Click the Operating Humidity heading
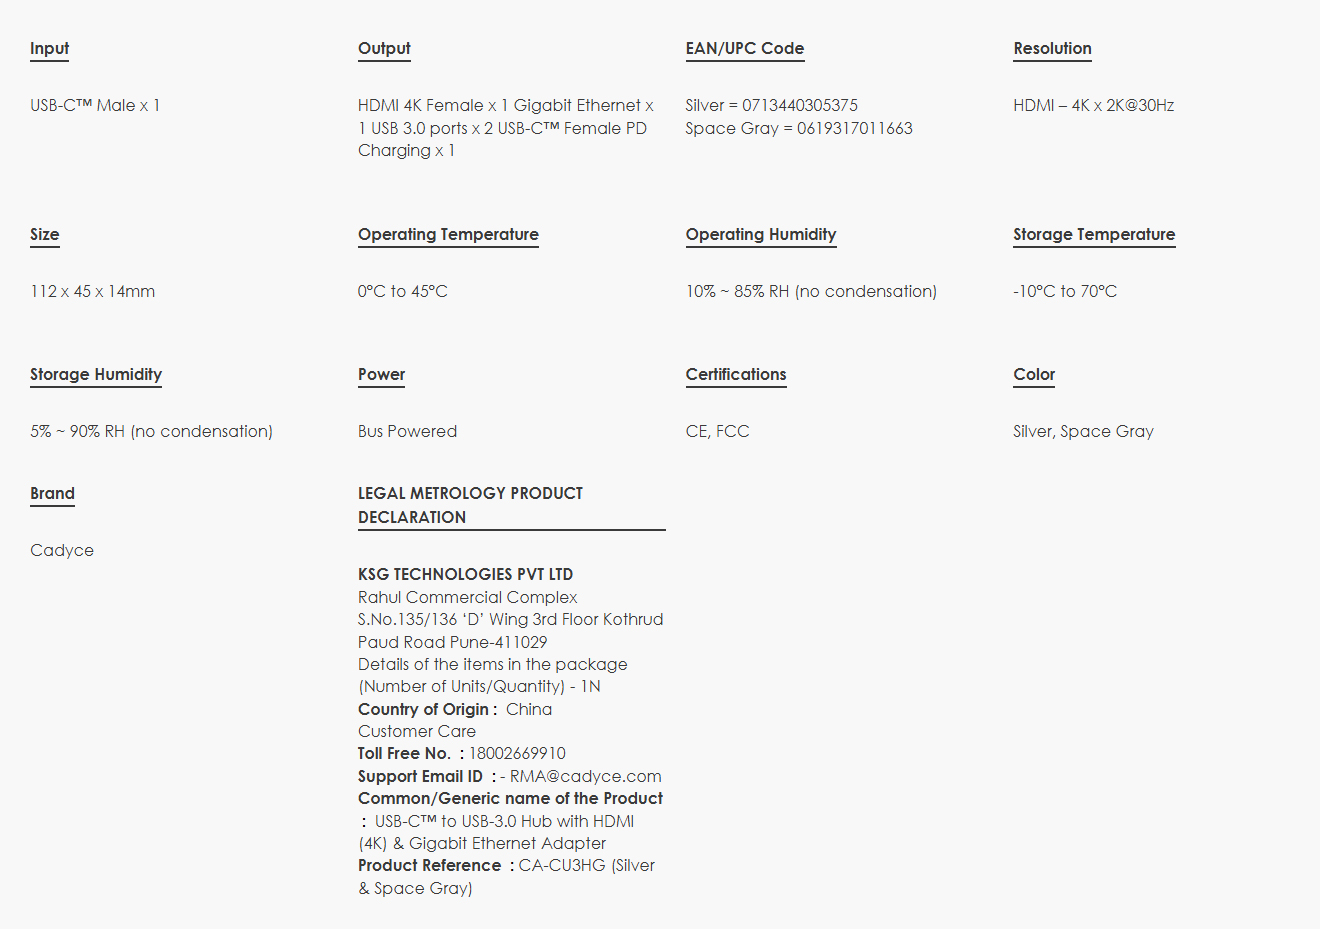The width and height of the screenshot is (1320, 929). point(760,234)
